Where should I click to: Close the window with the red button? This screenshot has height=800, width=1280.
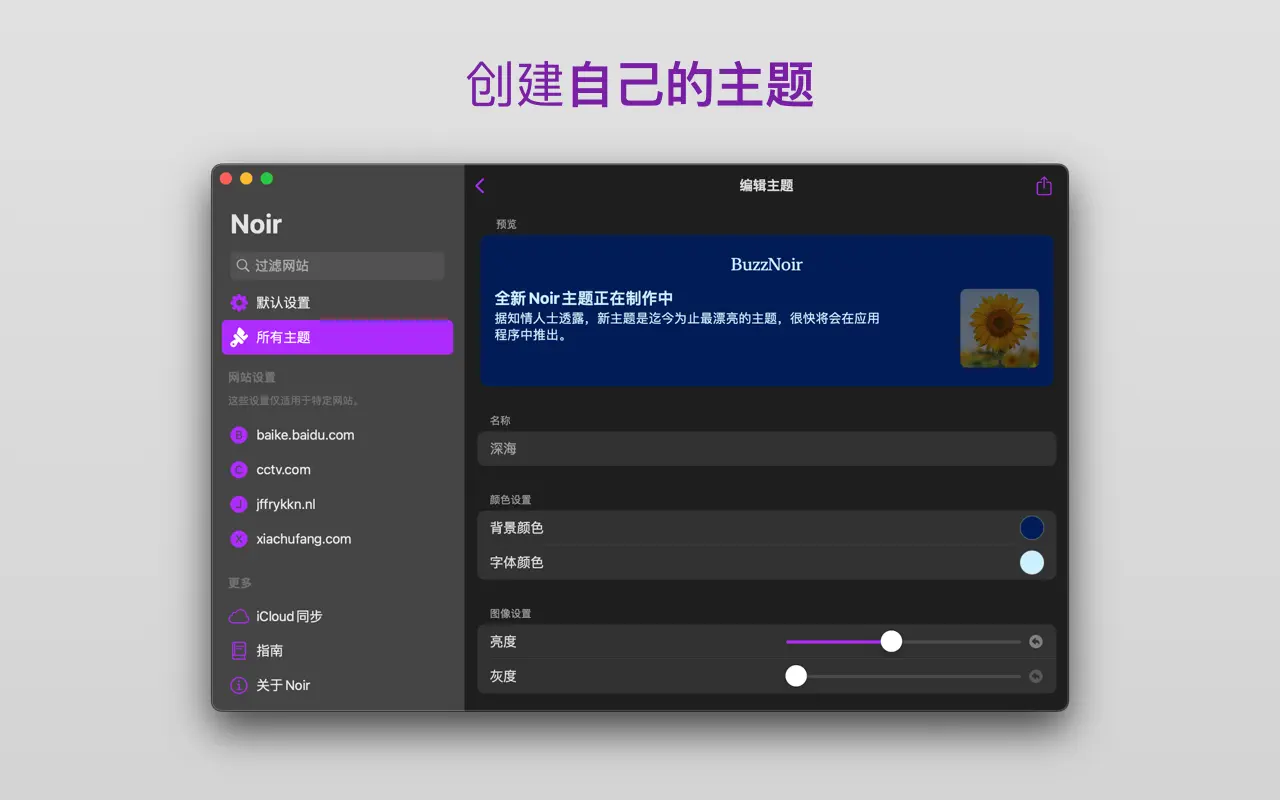tap(226, 179)
